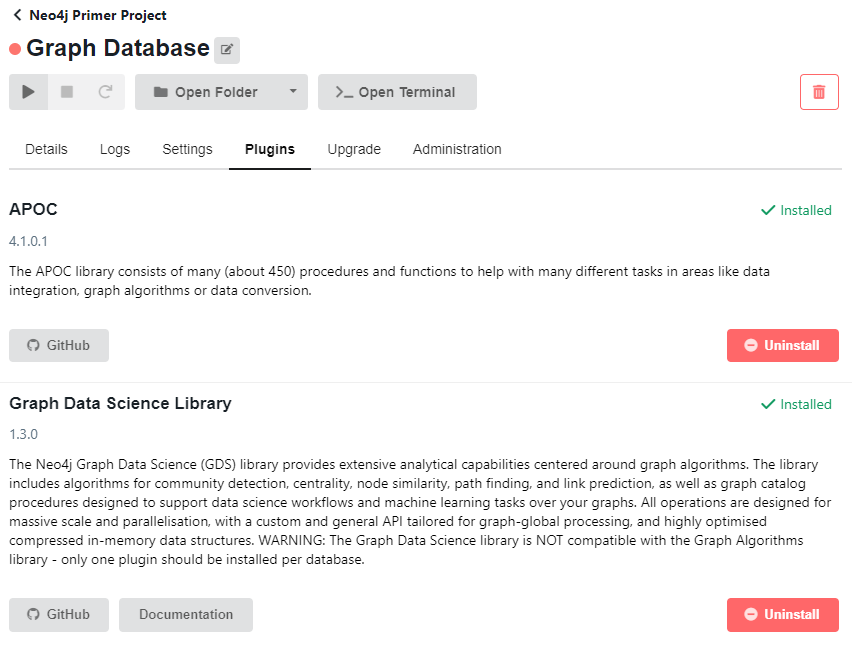Click the Plugins tab underline indicator
The height and width of the screenshot is (647, 856).
[269, 171]
